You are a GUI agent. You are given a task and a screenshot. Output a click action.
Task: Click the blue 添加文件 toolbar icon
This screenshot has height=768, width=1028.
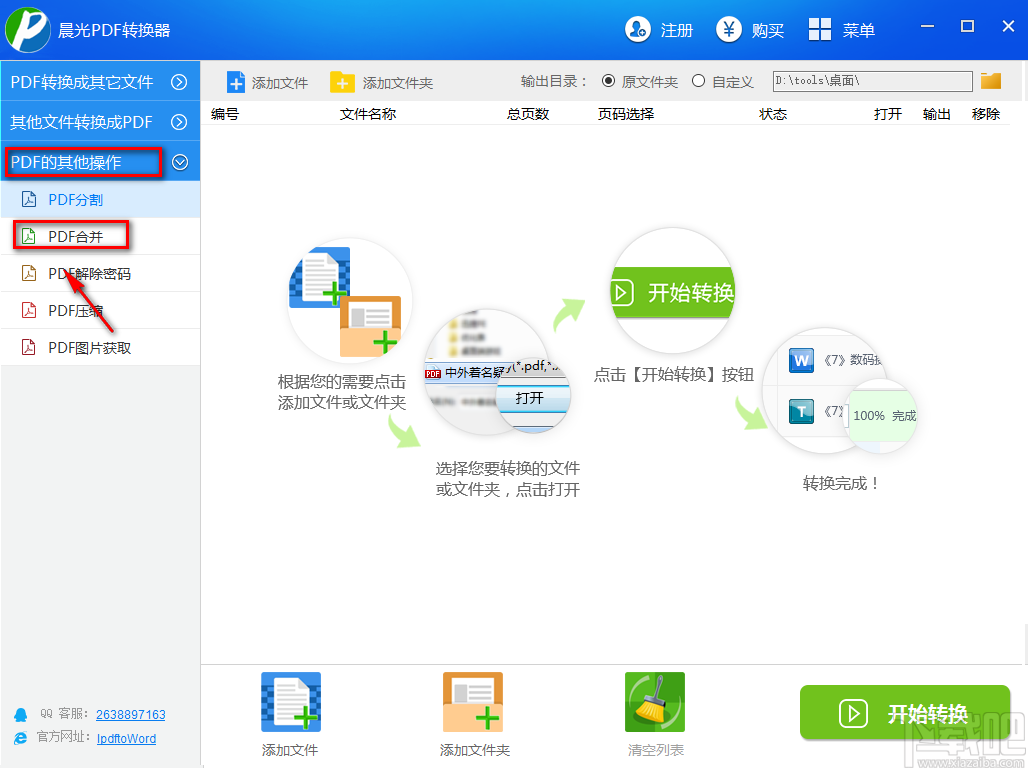point(236,82)
